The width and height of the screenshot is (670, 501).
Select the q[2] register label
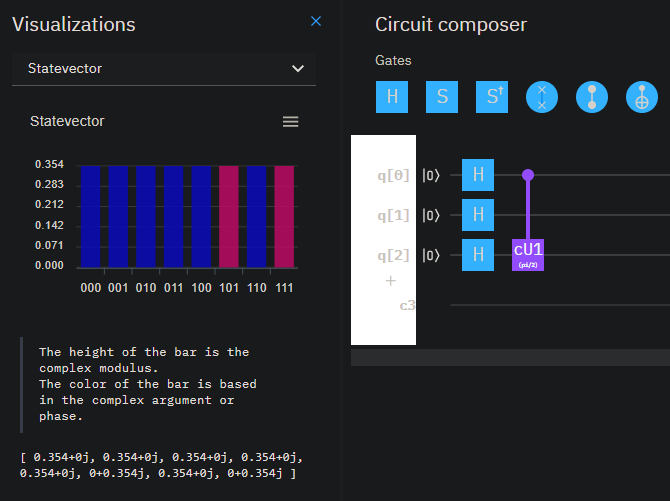(x=393, y=256)
